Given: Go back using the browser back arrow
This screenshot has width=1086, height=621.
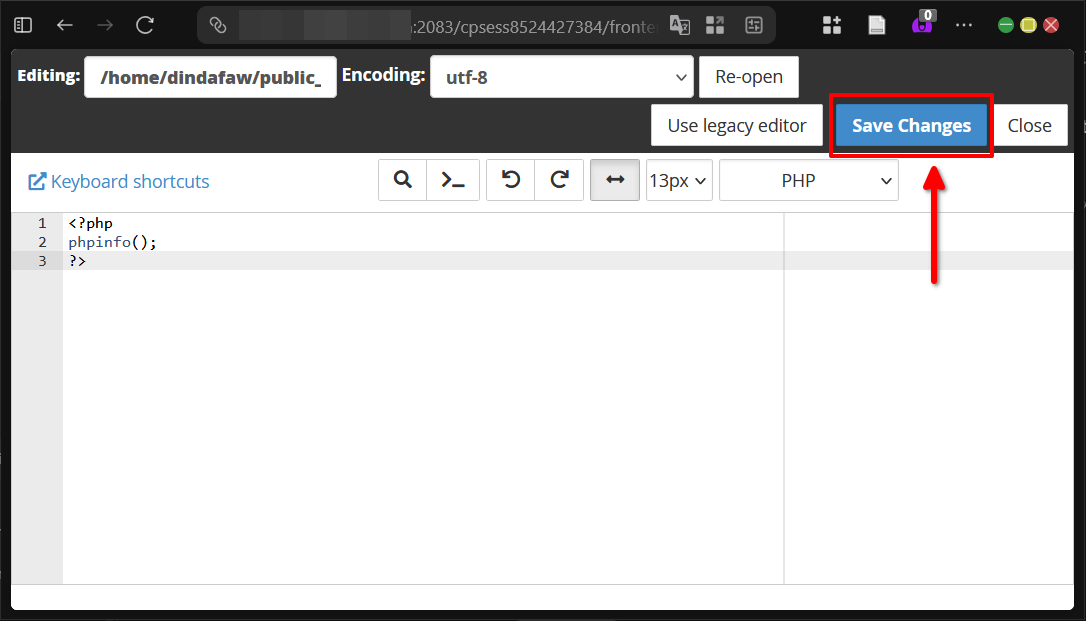Looking at the screenshot, I should [64, 25].
